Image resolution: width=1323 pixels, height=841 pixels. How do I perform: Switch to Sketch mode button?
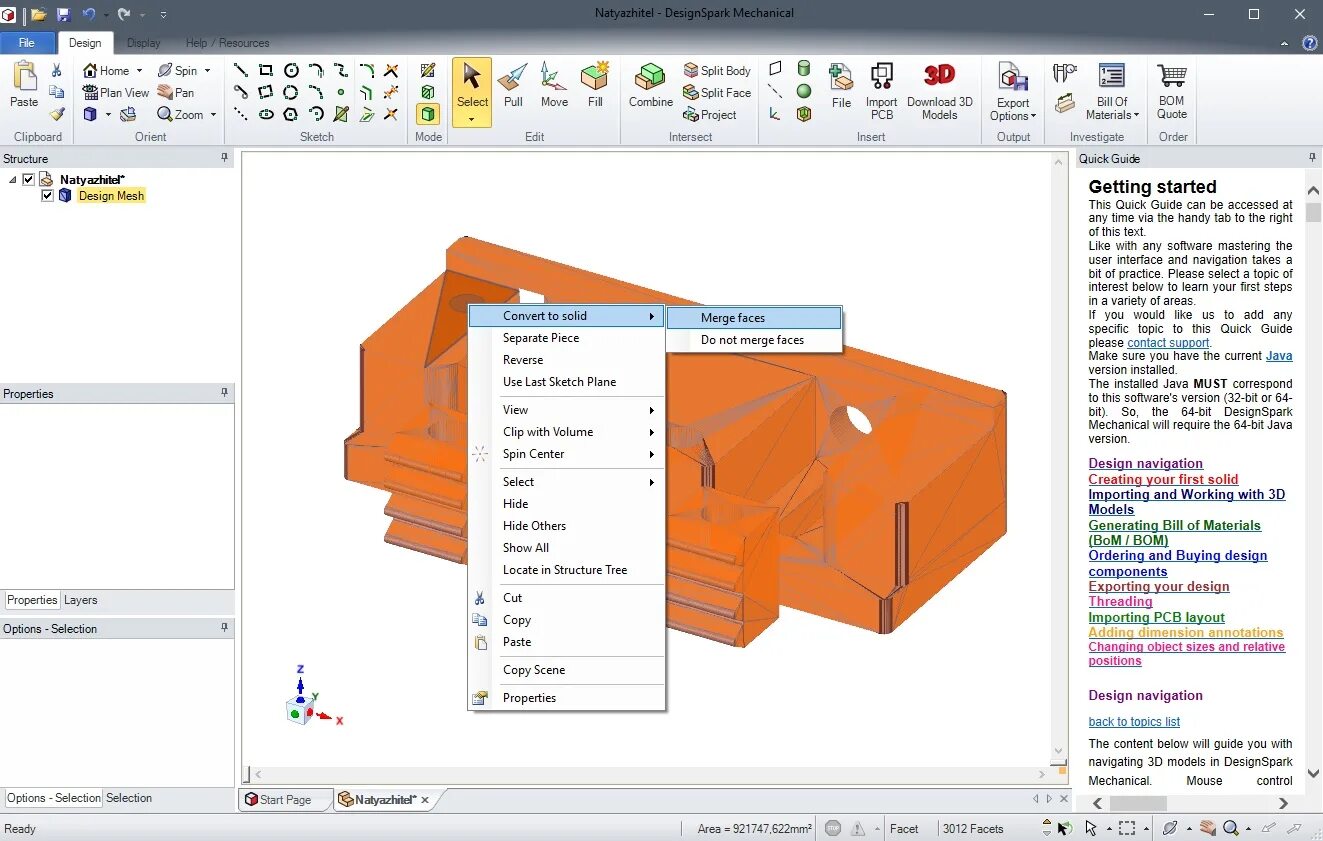click(428, 70)
